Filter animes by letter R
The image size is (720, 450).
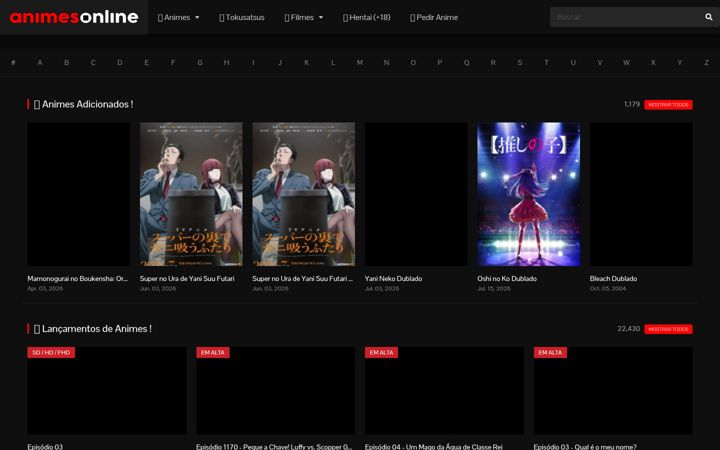pyautogui.click(x=493, y=62)
